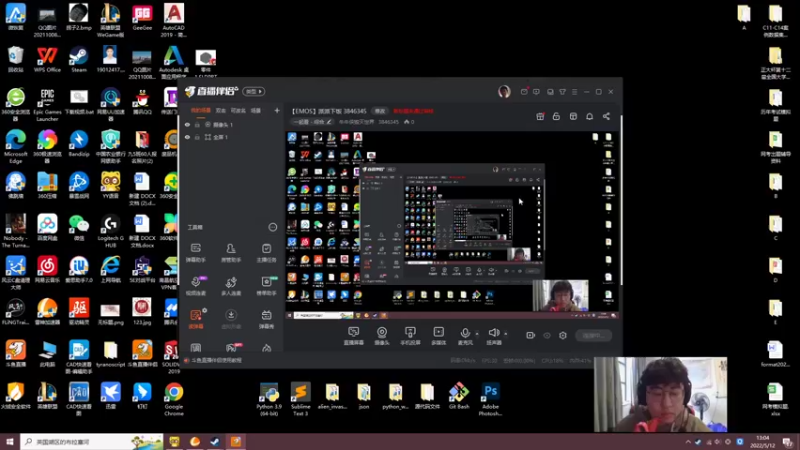The height and width of the screenshot is (450, 800).
Task: Toggle visibility of 摄像头 1 source
Action: point(187,124)
